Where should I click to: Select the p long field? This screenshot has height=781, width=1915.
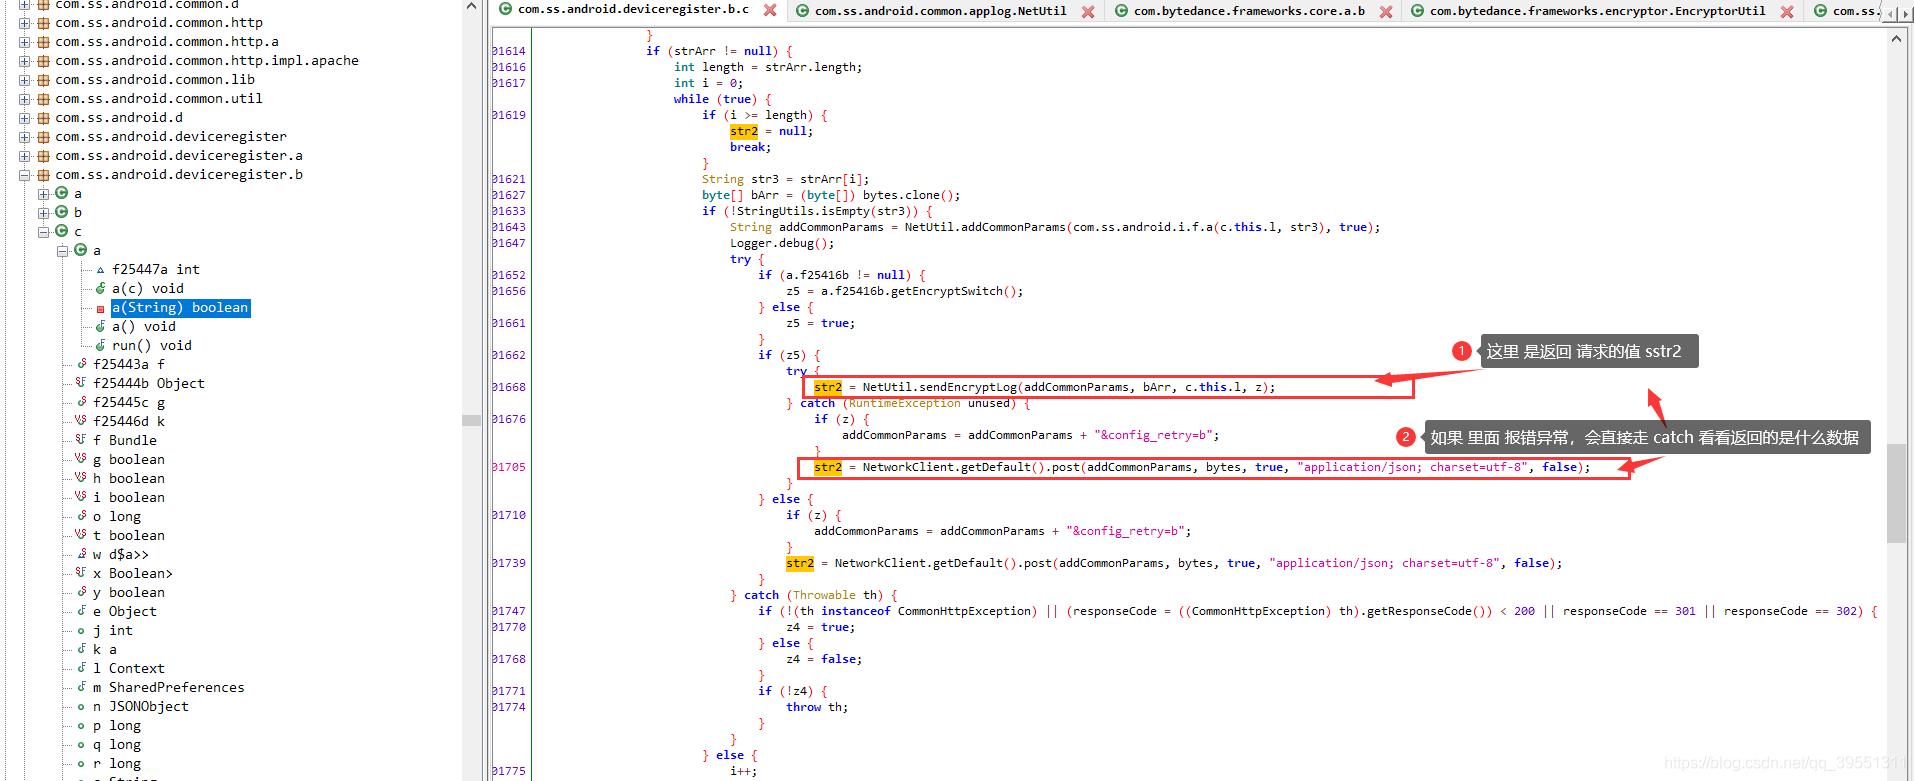117,726
